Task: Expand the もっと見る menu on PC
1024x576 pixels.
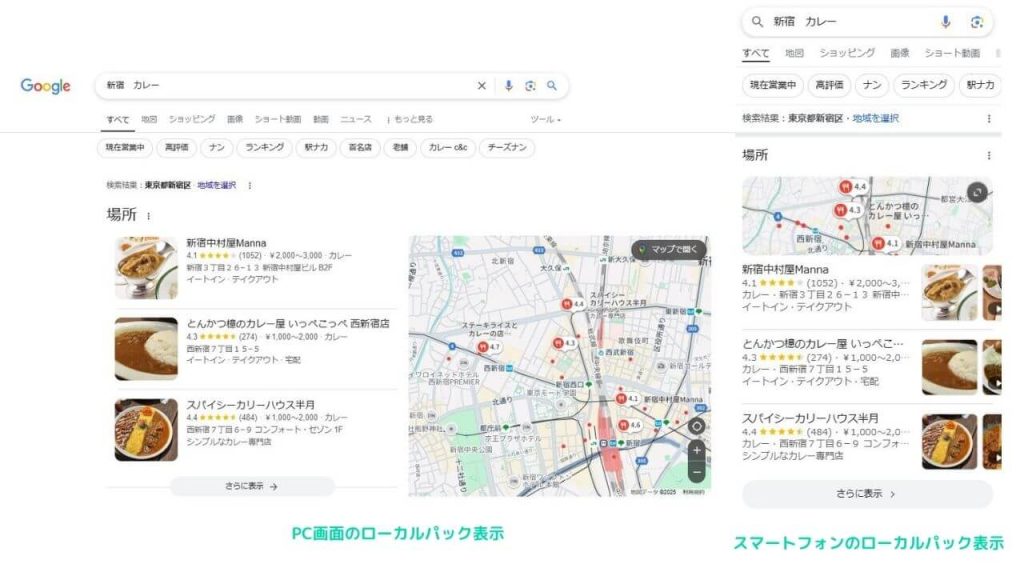Action: point(409,120)
